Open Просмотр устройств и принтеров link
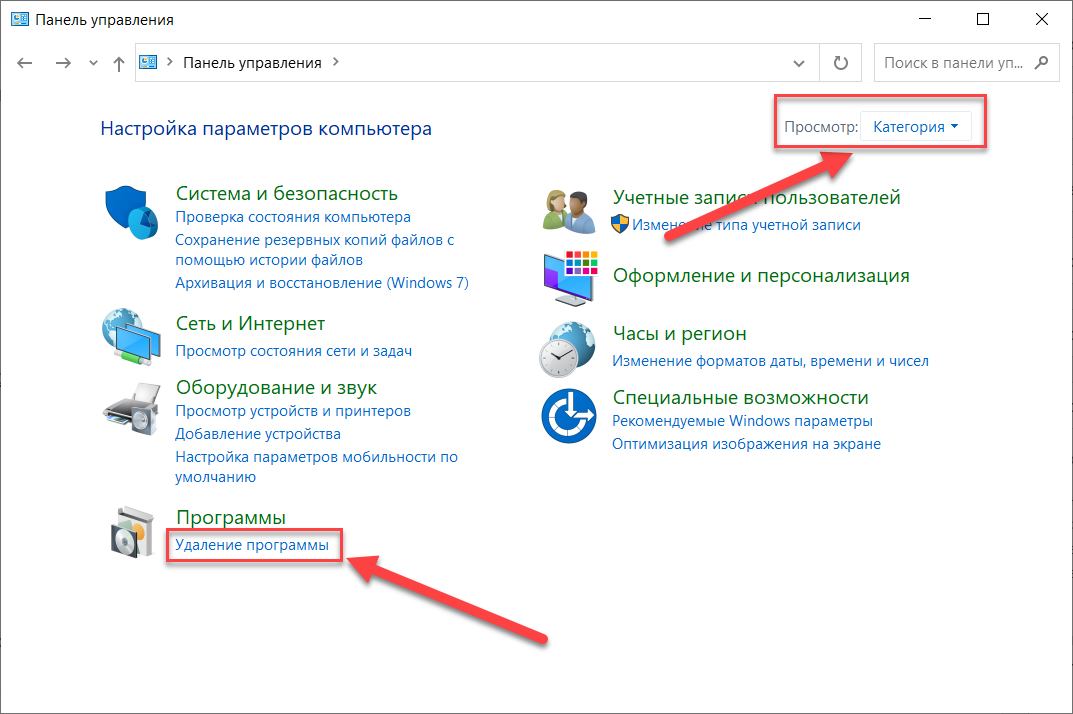The height and width of the screenshot is (714, 1073). coord(293,411)
